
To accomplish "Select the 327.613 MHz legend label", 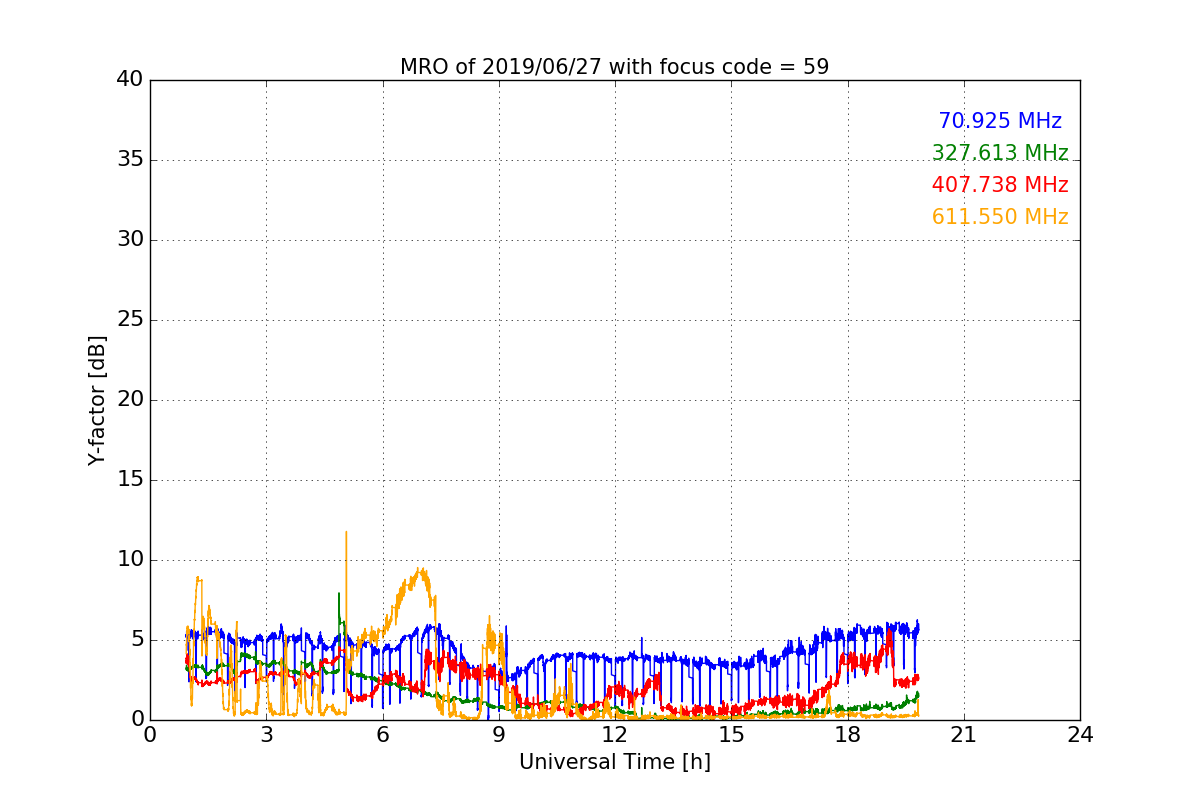I will point(1000,153).
